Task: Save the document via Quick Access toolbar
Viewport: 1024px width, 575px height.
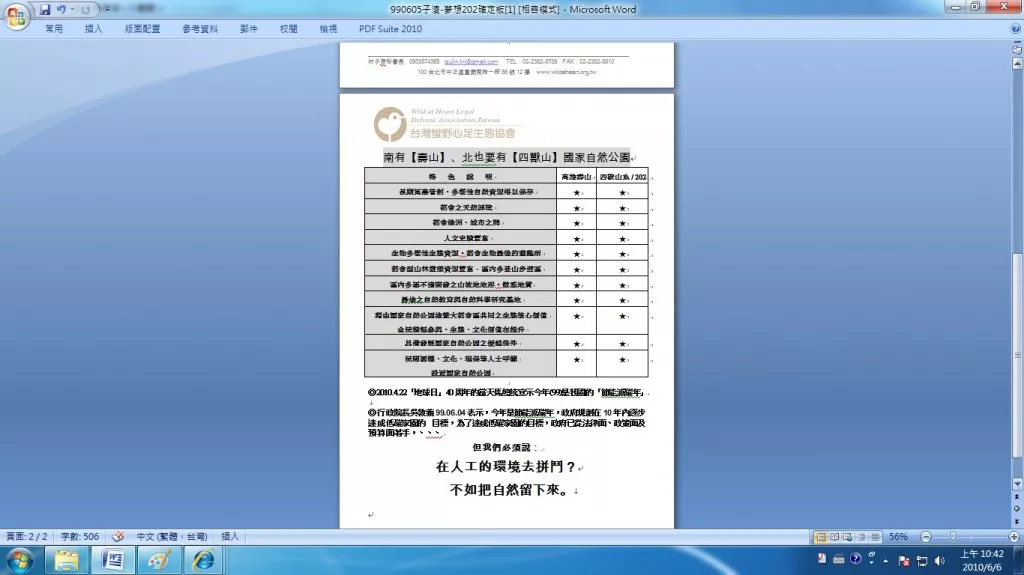Action: [x=45, y=10]
